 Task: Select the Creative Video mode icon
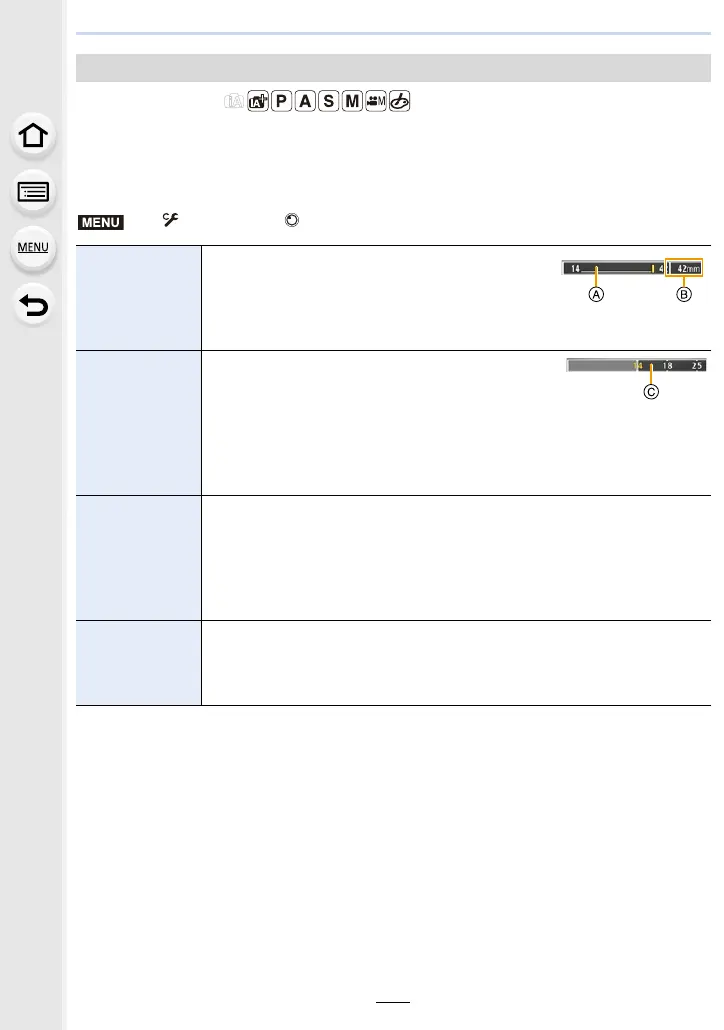tap(376, 101)
